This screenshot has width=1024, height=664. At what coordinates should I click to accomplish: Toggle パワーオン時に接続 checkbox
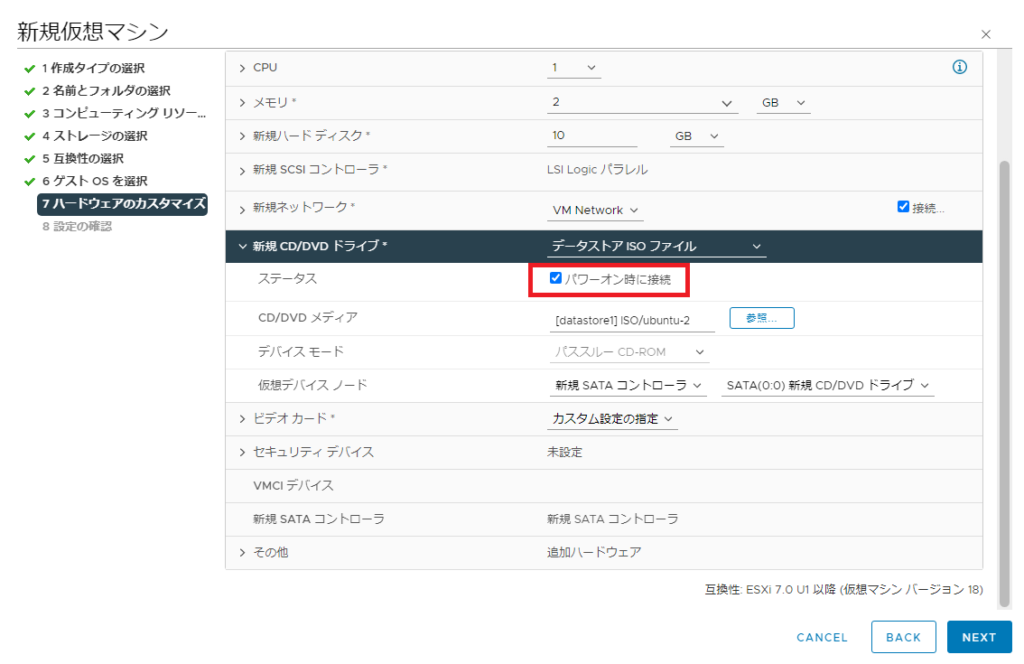pyautogui.click(x=556, y=279)
